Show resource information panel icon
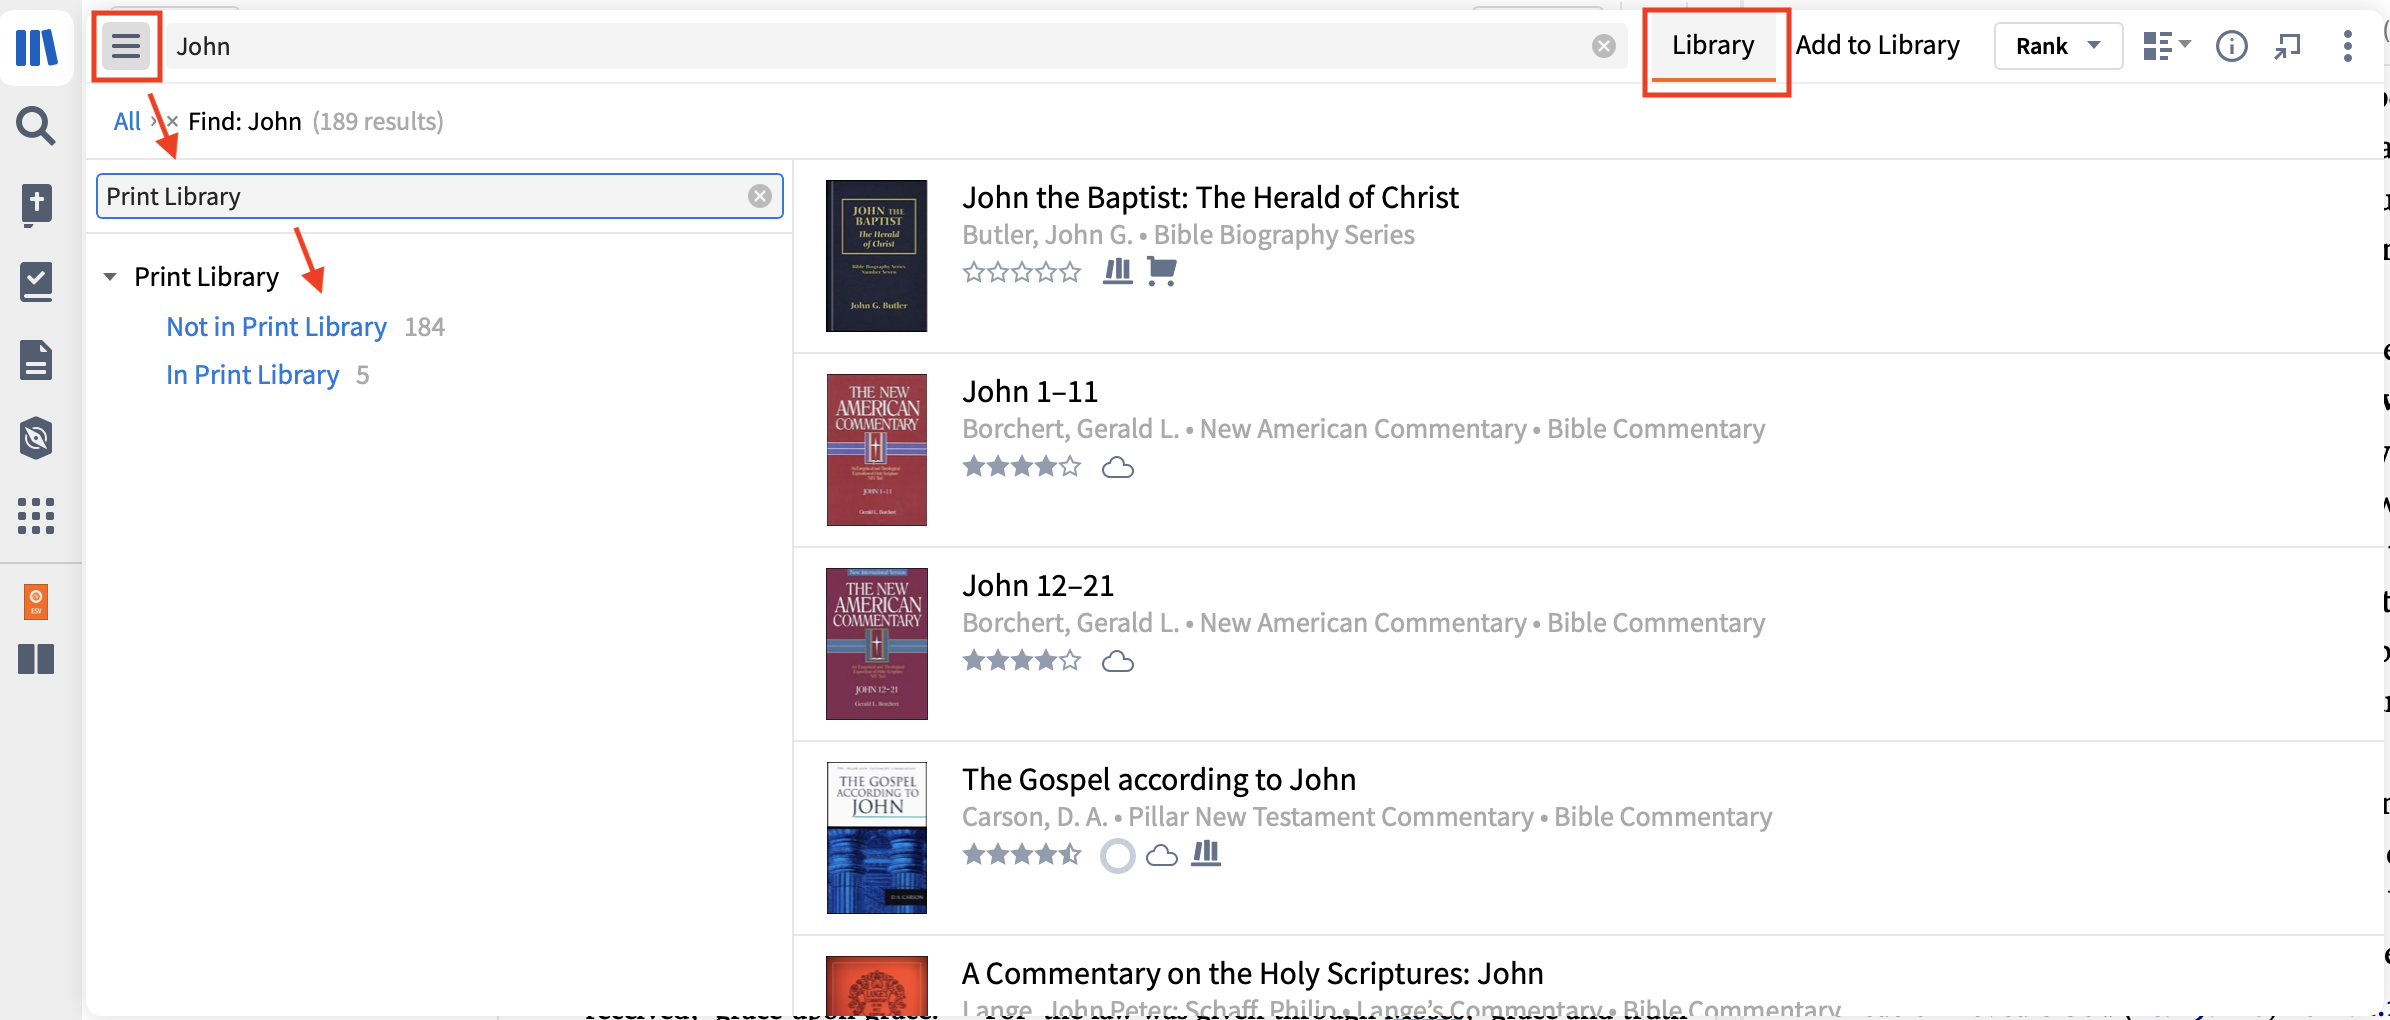Screen dimensions: 2390x1020 [2232, 46]
